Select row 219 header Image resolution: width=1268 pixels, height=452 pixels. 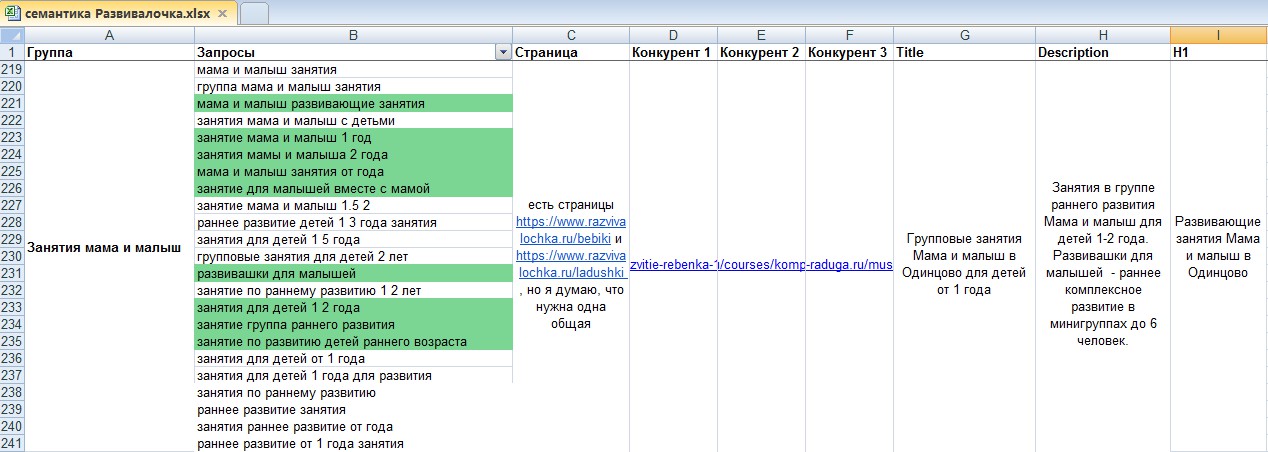click(12, 70)
